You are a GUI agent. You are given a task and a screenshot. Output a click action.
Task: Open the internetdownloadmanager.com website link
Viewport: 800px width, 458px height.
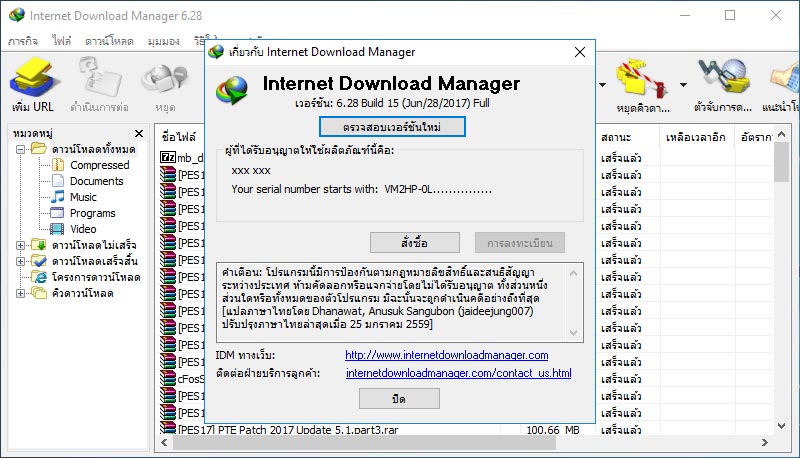(446, 355)
